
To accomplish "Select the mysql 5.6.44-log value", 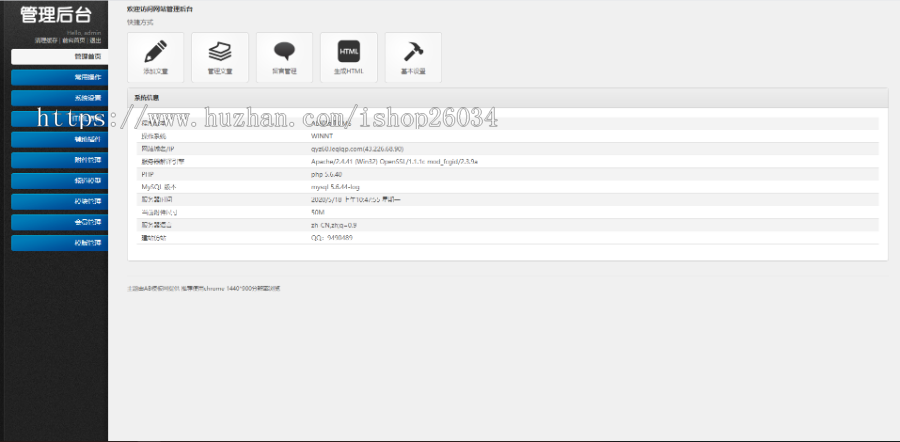I will tap(335, 187).
